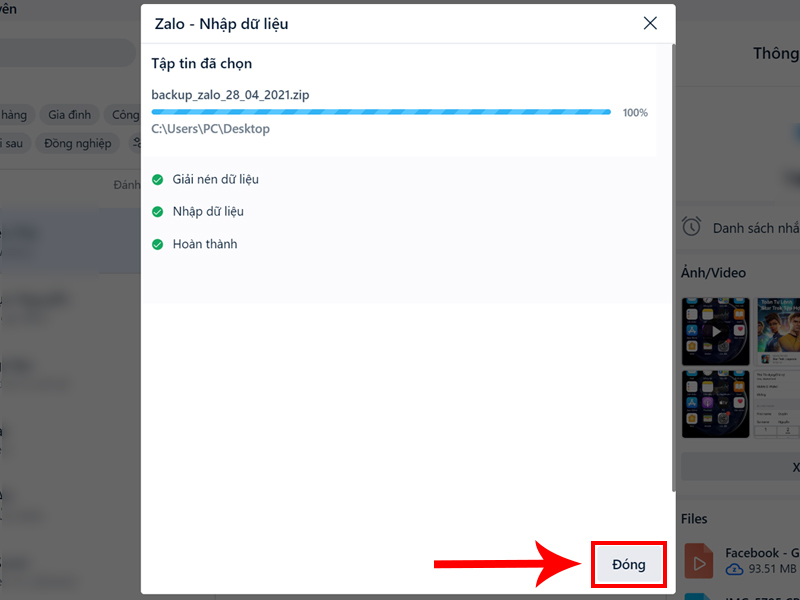Click the Ảnh/Video section header

point(713,273)
